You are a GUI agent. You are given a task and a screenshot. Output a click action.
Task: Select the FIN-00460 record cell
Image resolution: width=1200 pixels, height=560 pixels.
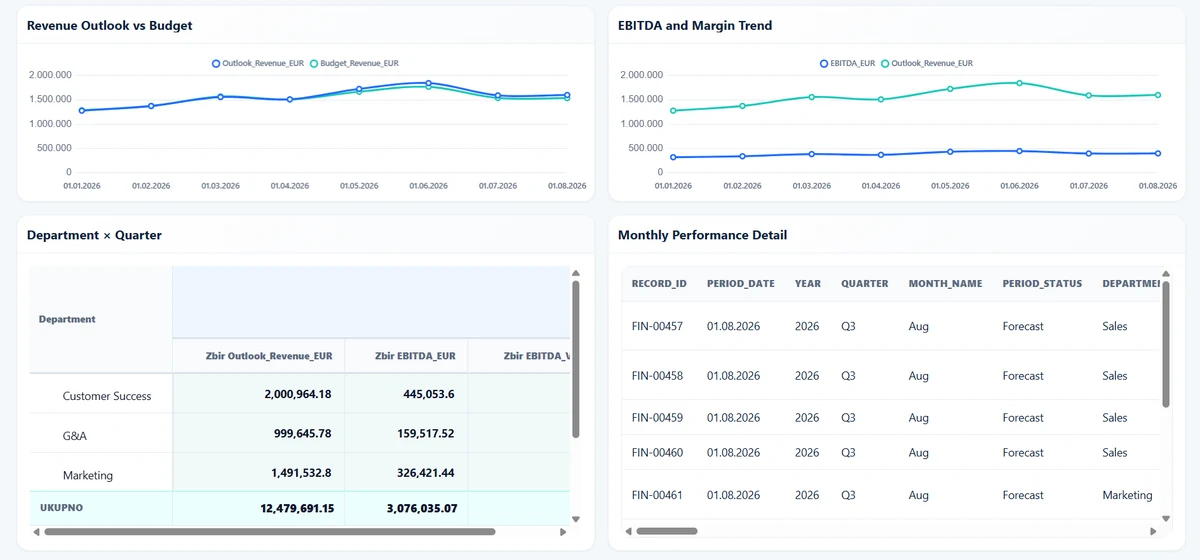pyautogui.click(x=657, y=453)
